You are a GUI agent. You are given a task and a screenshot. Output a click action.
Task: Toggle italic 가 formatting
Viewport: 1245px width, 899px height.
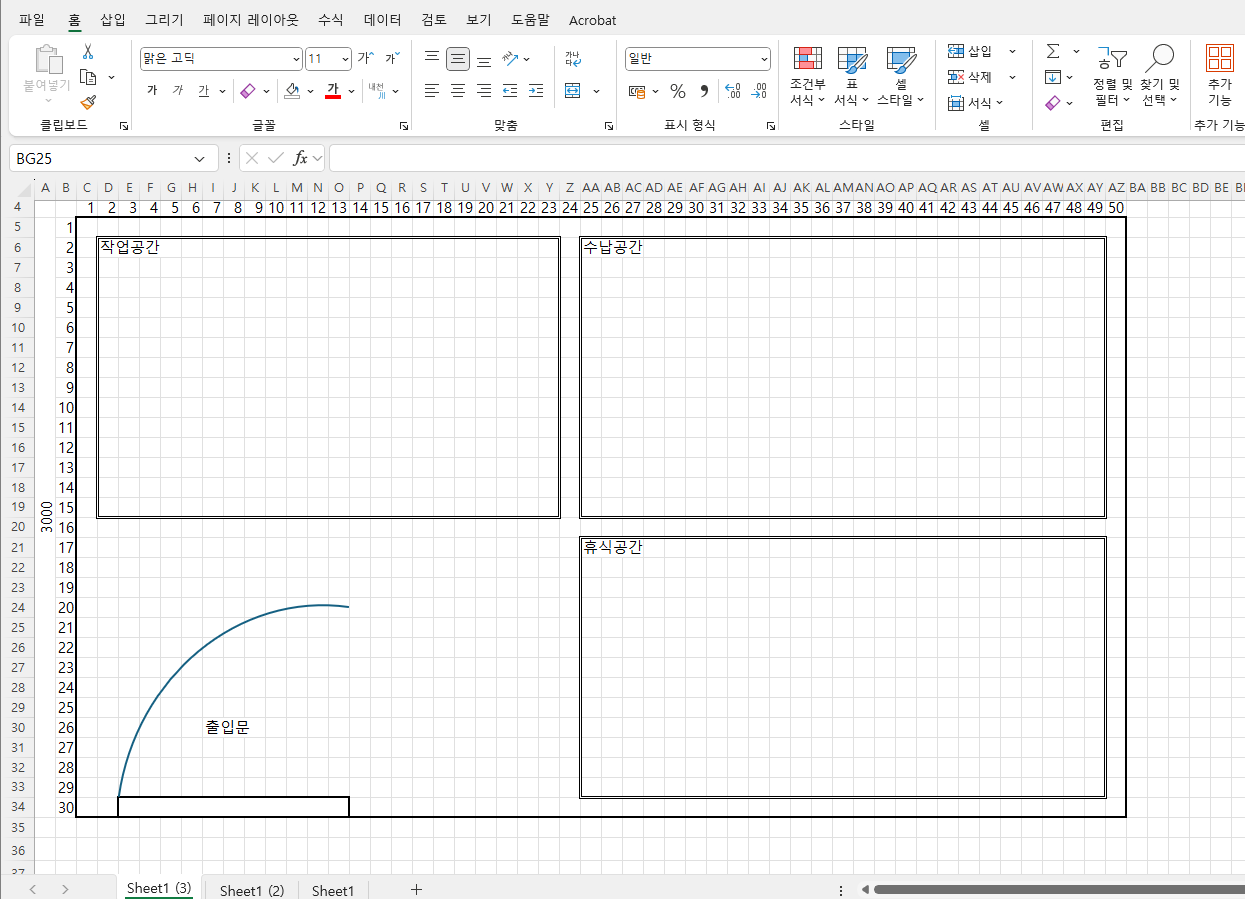(x=178, y=91)
